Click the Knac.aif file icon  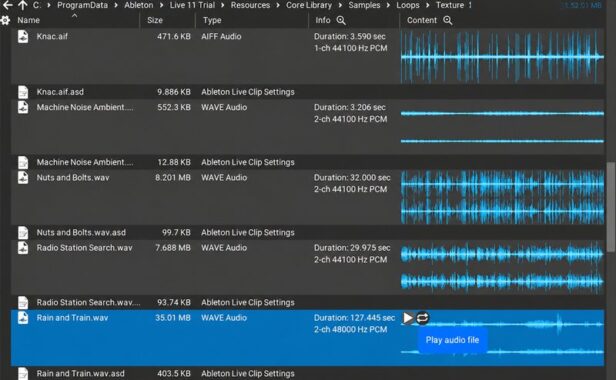[x=23, y=36]
